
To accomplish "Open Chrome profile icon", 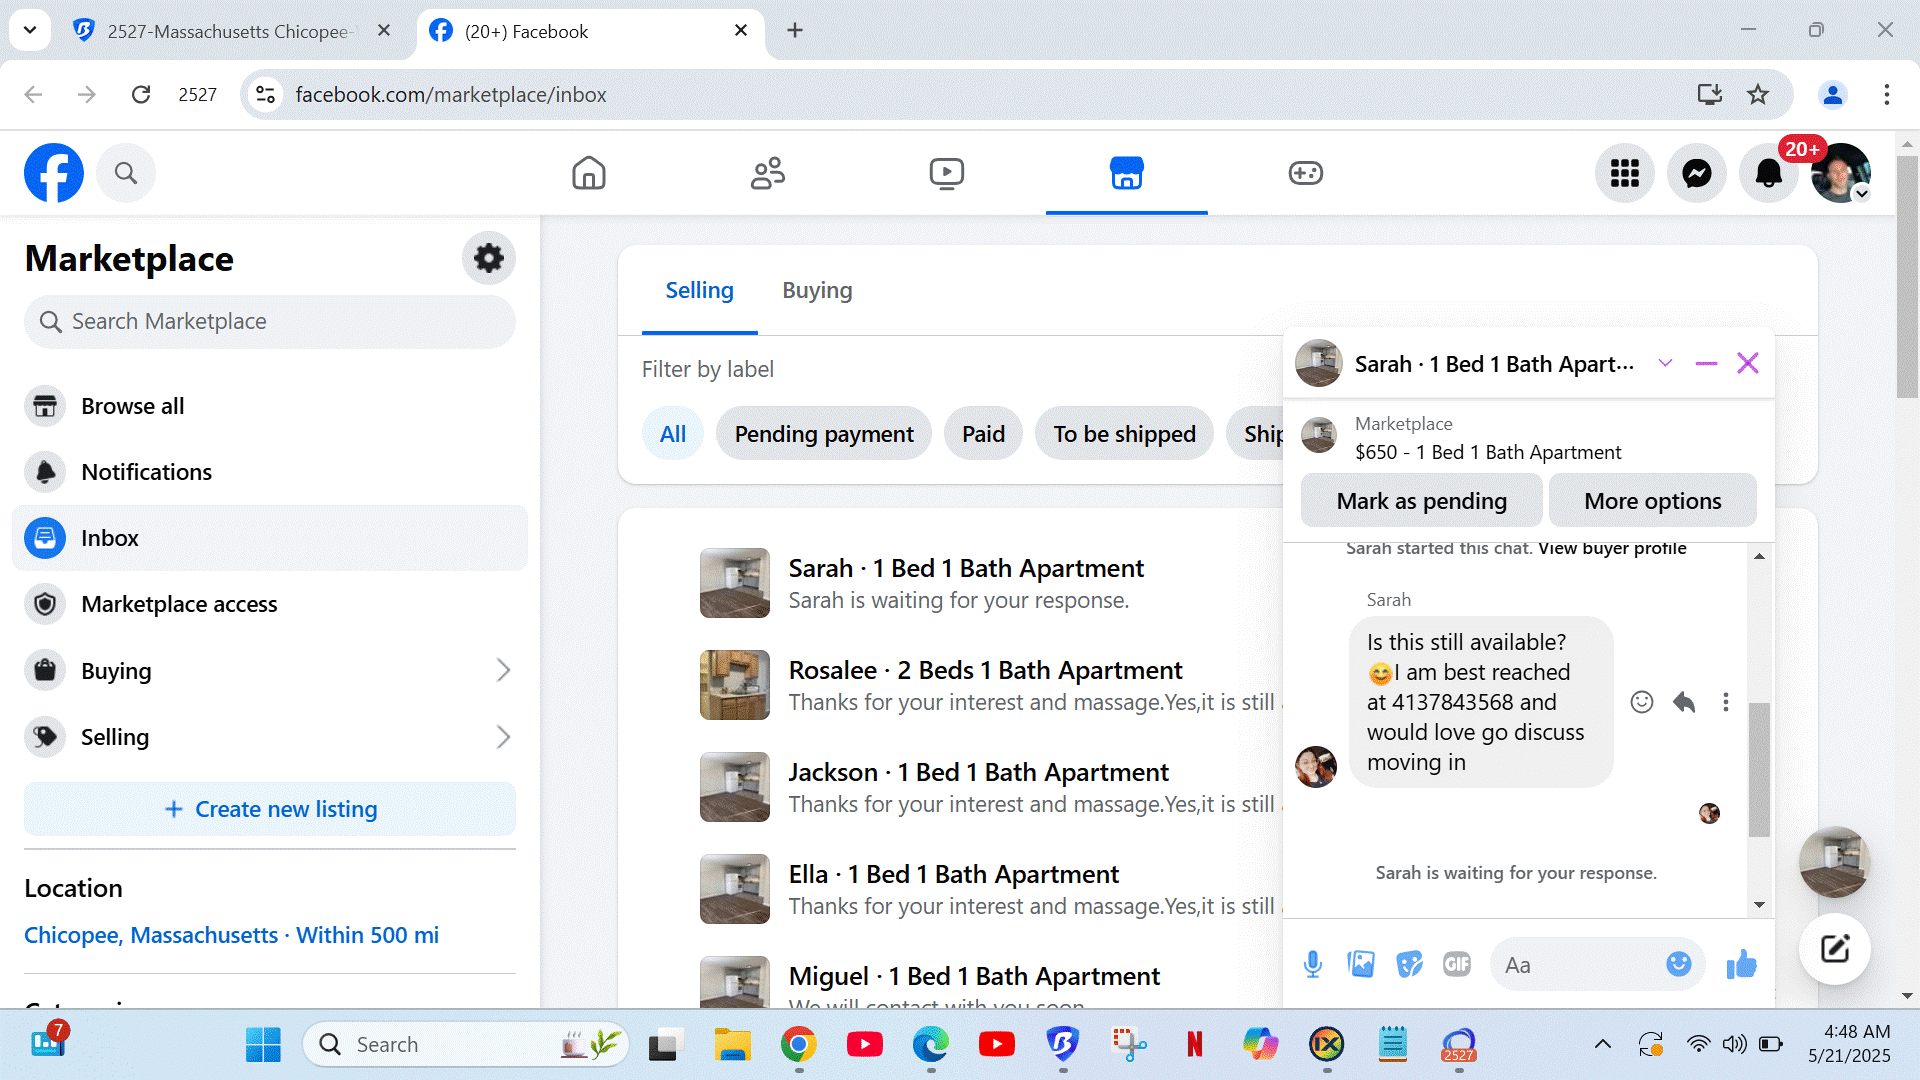I will [1833, 95].
